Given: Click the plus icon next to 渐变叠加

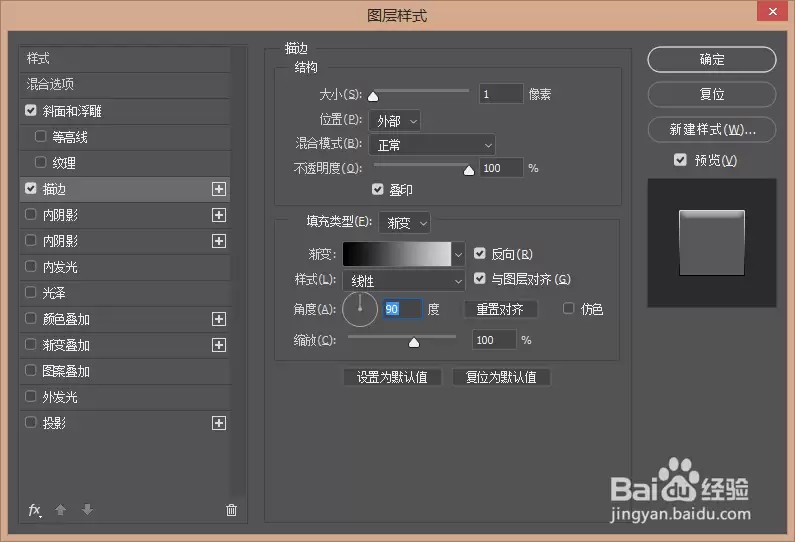Looking at the screenshot, I should point(219,345).
